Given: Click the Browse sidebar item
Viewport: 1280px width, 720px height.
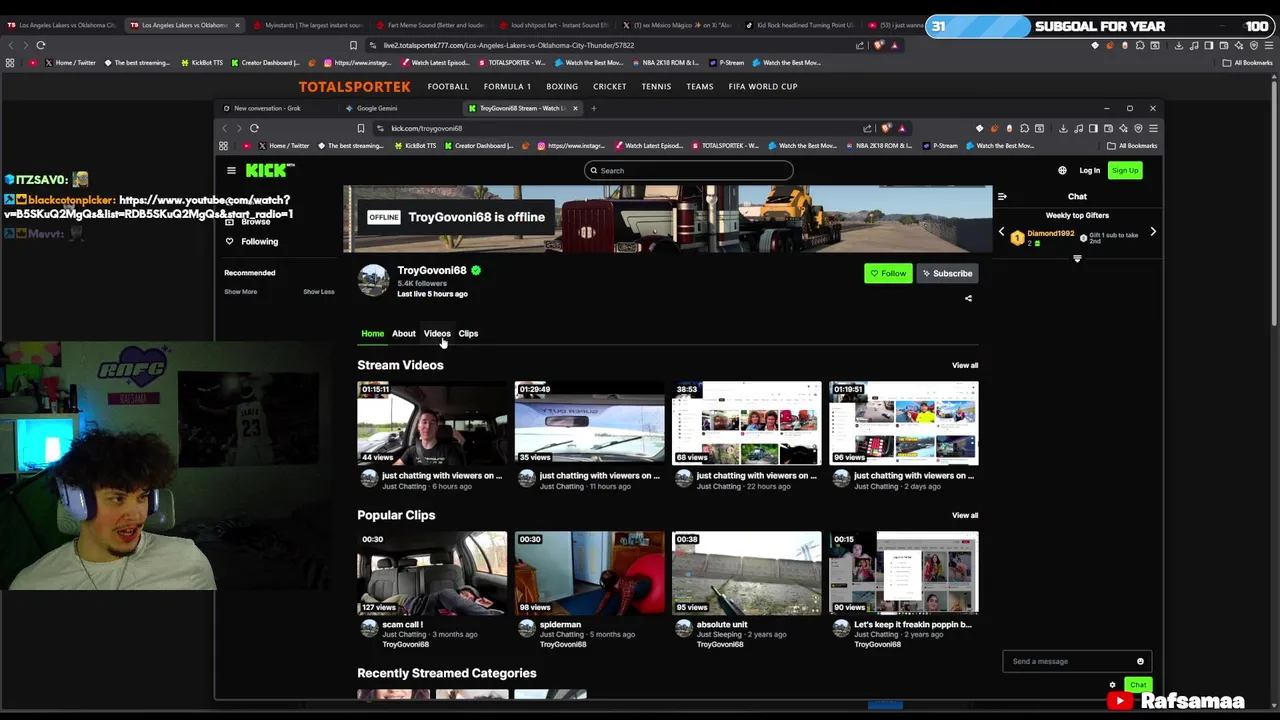Looking at the screenshot, I should [248, 222].
